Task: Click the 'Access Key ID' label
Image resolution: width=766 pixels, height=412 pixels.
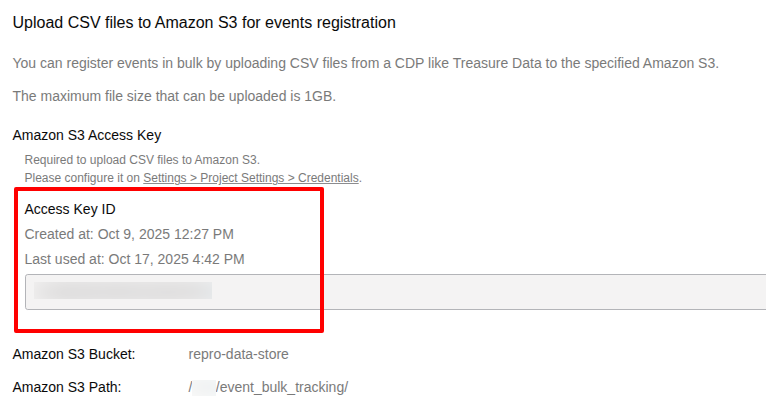Action: [71, 209]
